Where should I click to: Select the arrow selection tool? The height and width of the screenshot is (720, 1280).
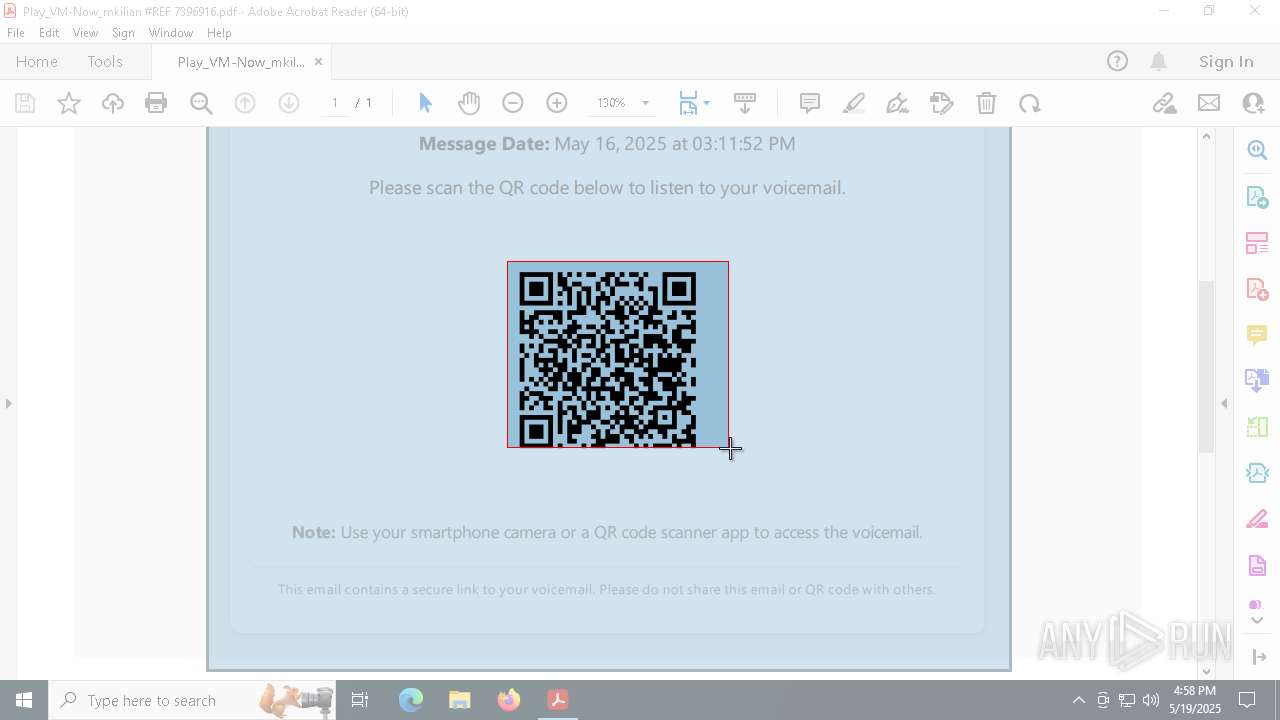point(425,103)
